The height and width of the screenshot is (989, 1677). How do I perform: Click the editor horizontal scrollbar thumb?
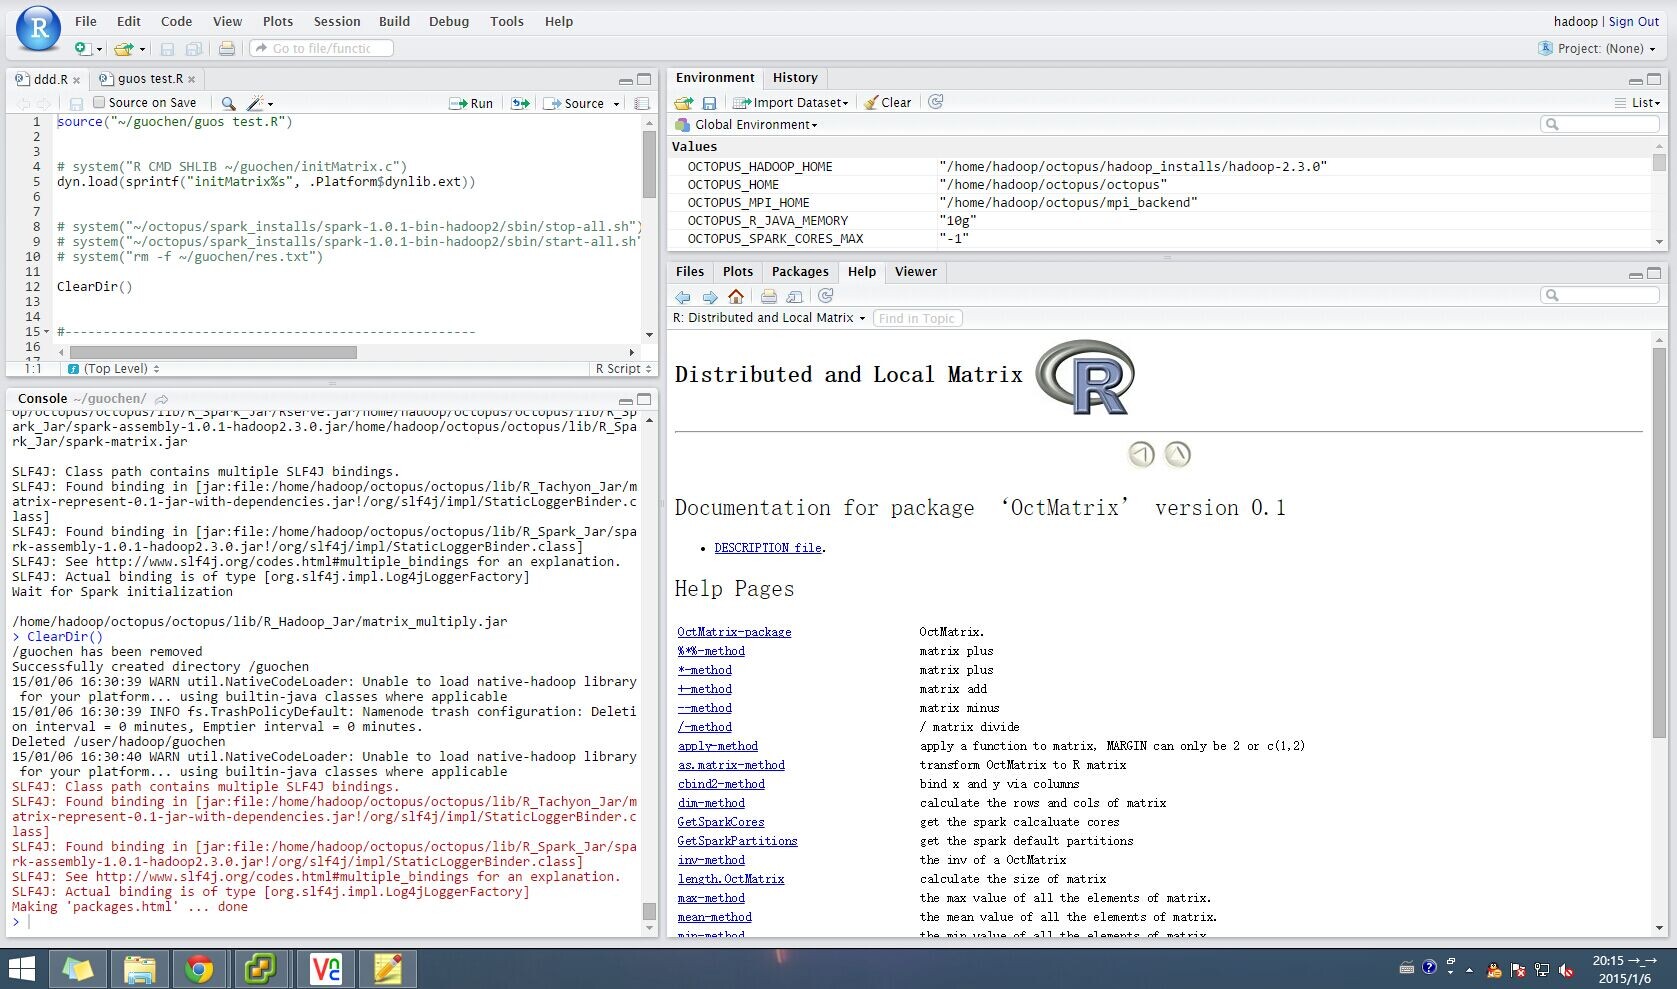(212, 352)
